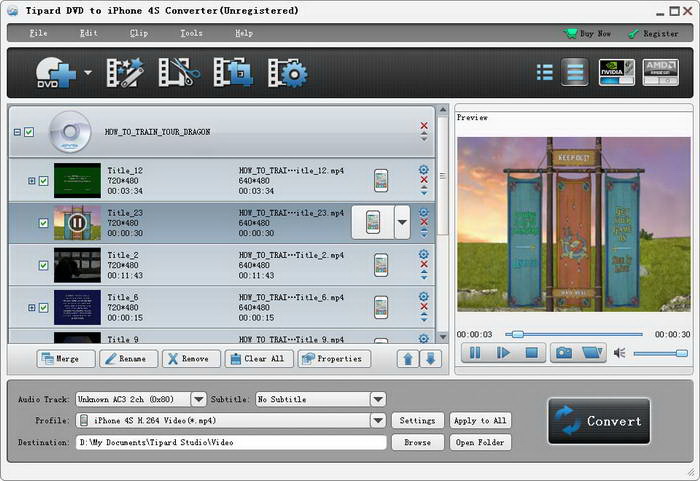Expand the Title_6 row
Screen dimensions: 700x481
coord(32,308)
